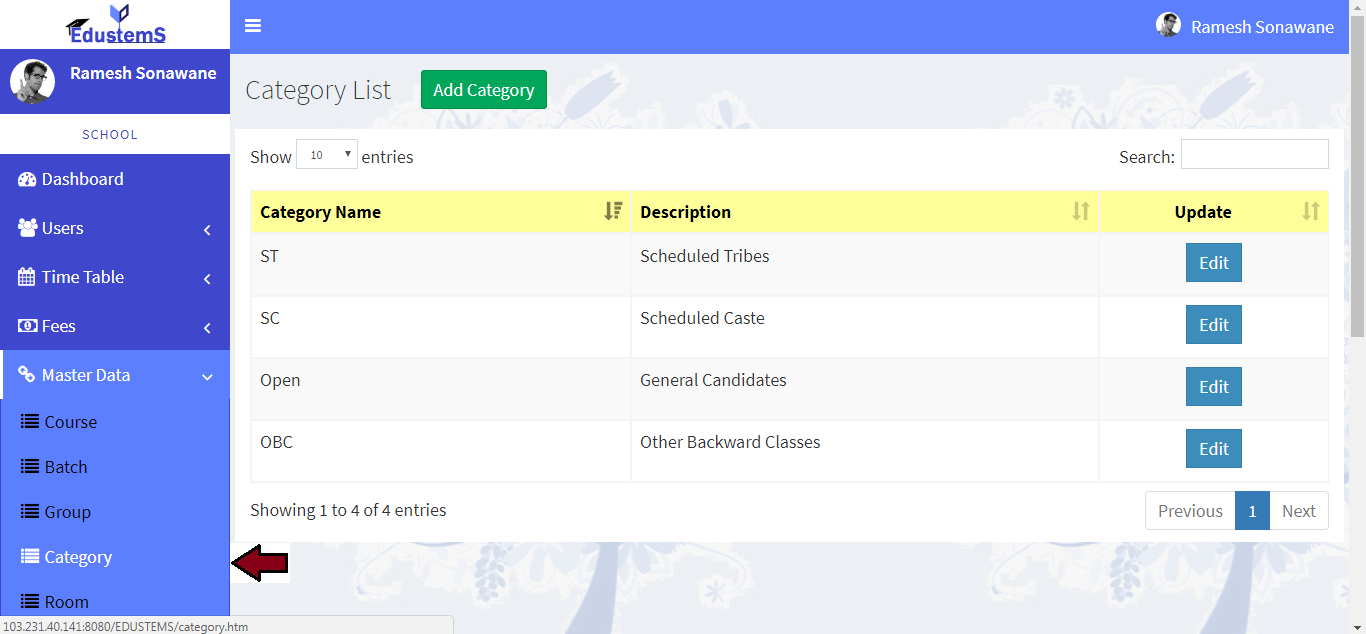The image size is (1366, 634).
Task: Click the Dashboard gauge icon in sidebar
Action: [x=27, y=179]
